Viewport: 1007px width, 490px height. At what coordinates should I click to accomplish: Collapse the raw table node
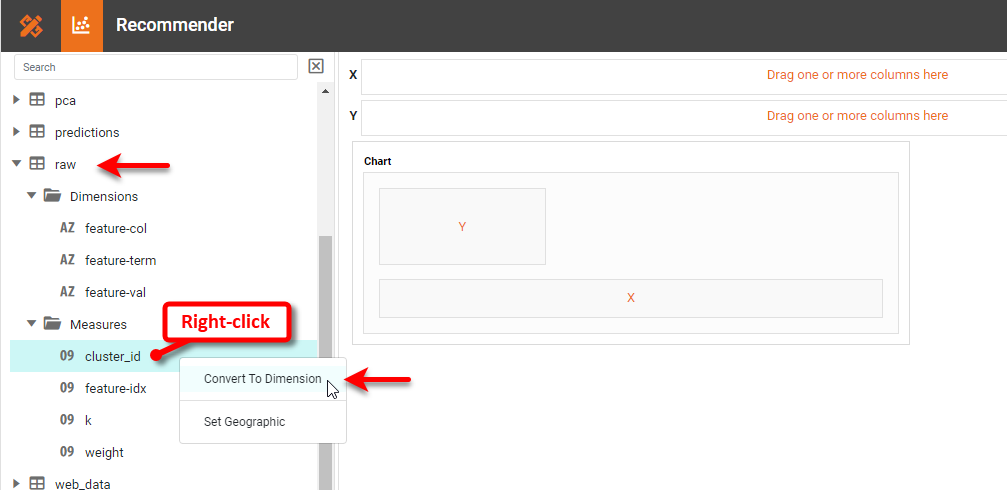[16, 164]
